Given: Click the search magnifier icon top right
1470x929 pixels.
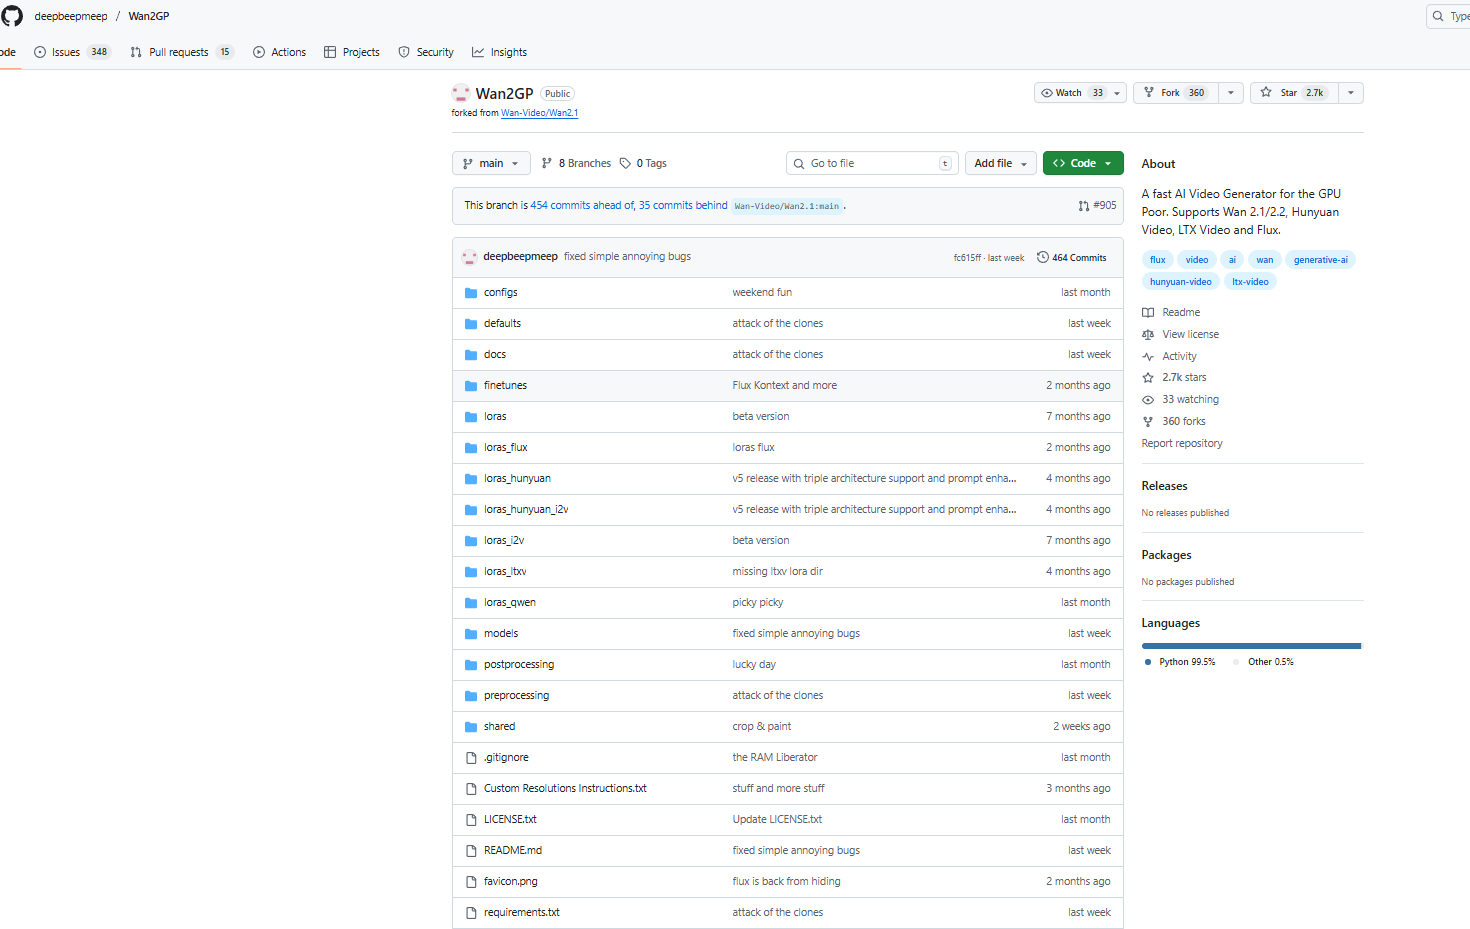Looking at the screenshot, I should coord(1438,16).
